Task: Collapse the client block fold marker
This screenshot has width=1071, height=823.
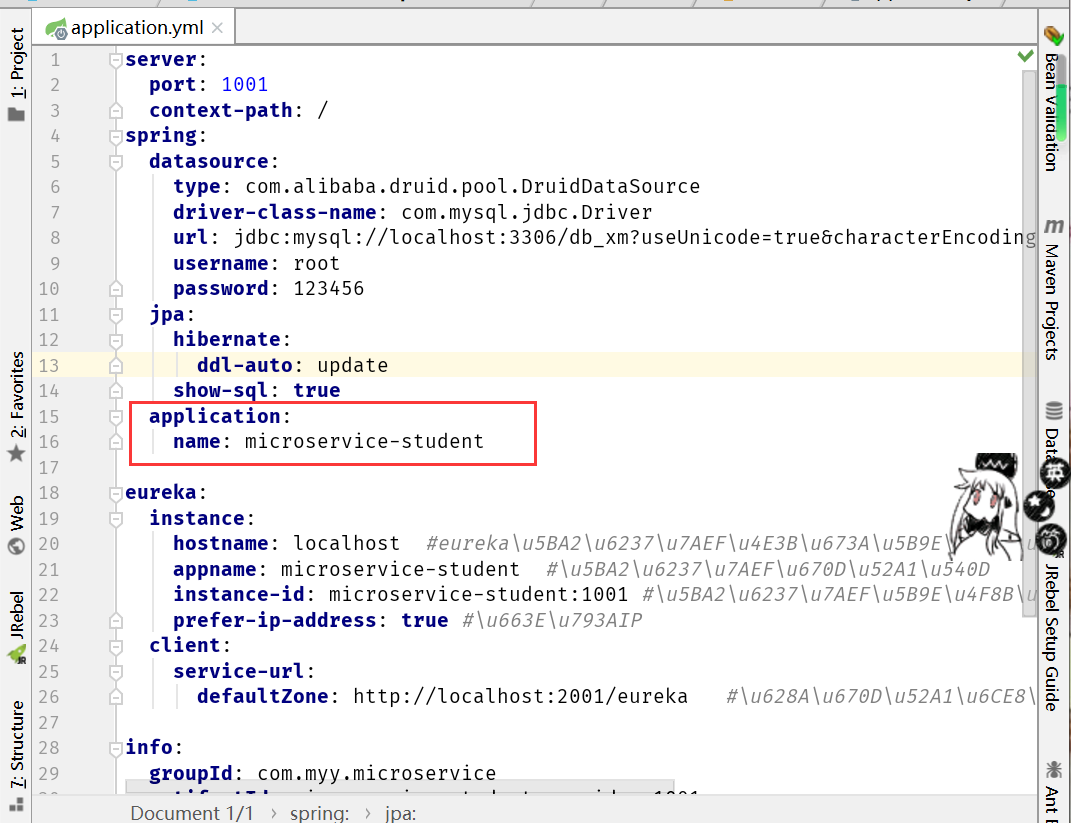Action: tap(115, 646)
